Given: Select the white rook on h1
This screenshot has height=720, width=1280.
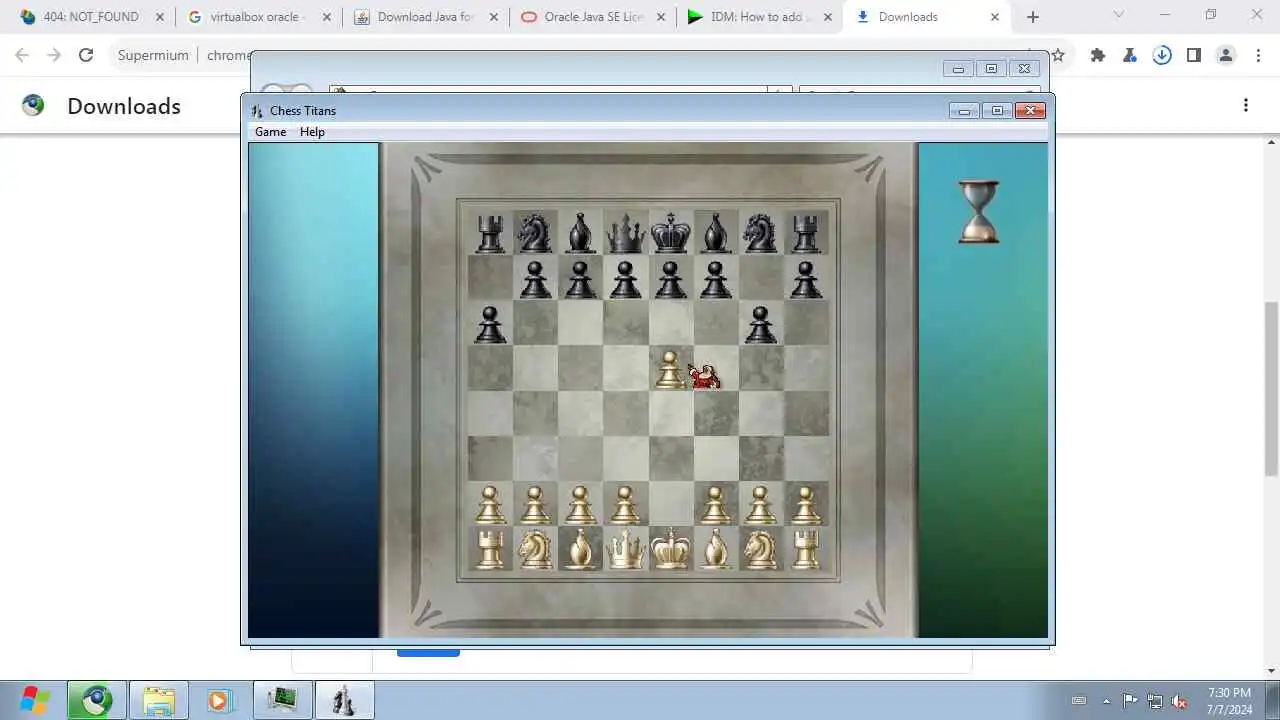Looking at the screenshot, I should click(x=806, y=549).
